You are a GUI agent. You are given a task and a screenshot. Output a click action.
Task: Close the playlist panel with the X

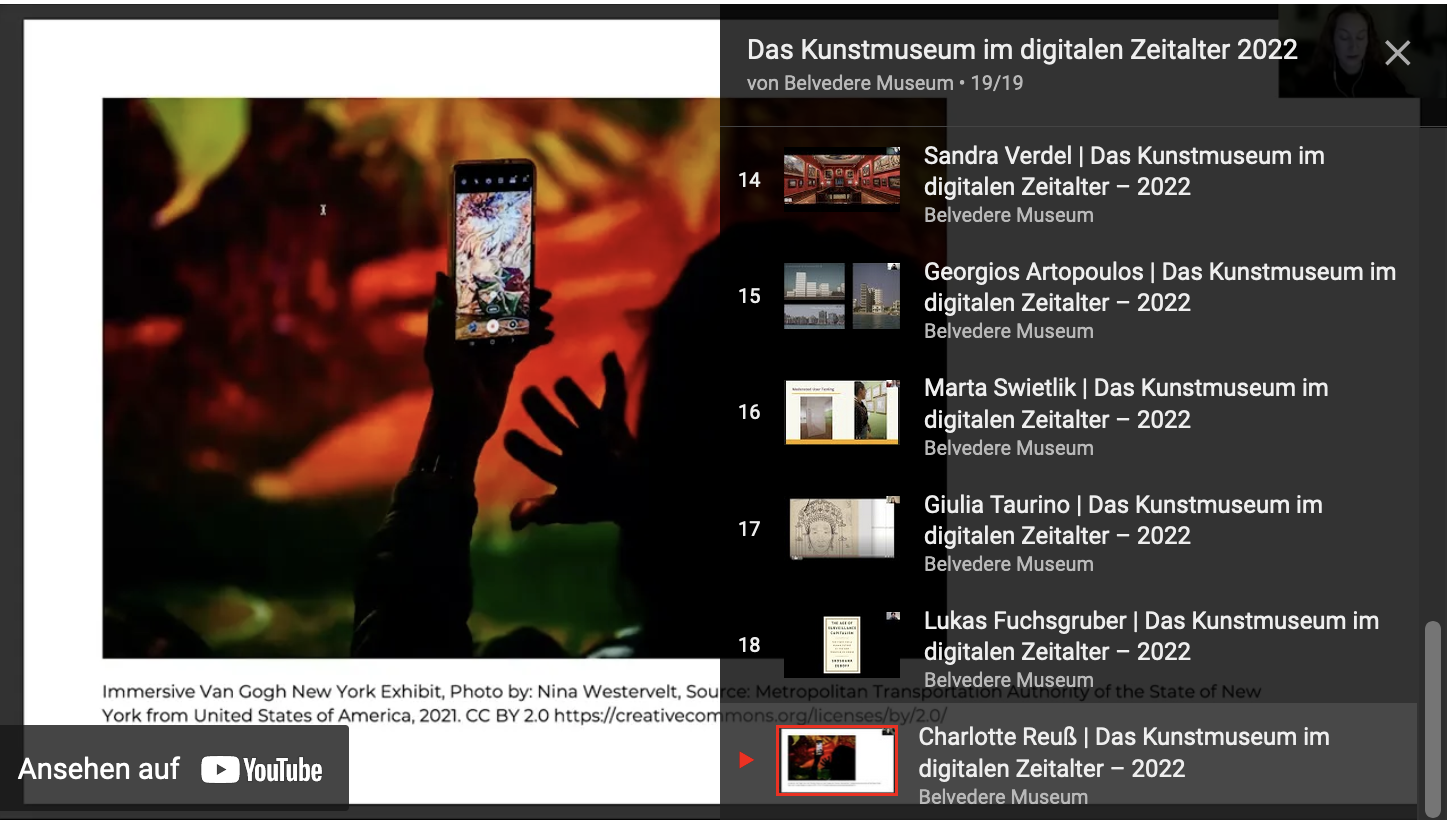(1397, 53)
